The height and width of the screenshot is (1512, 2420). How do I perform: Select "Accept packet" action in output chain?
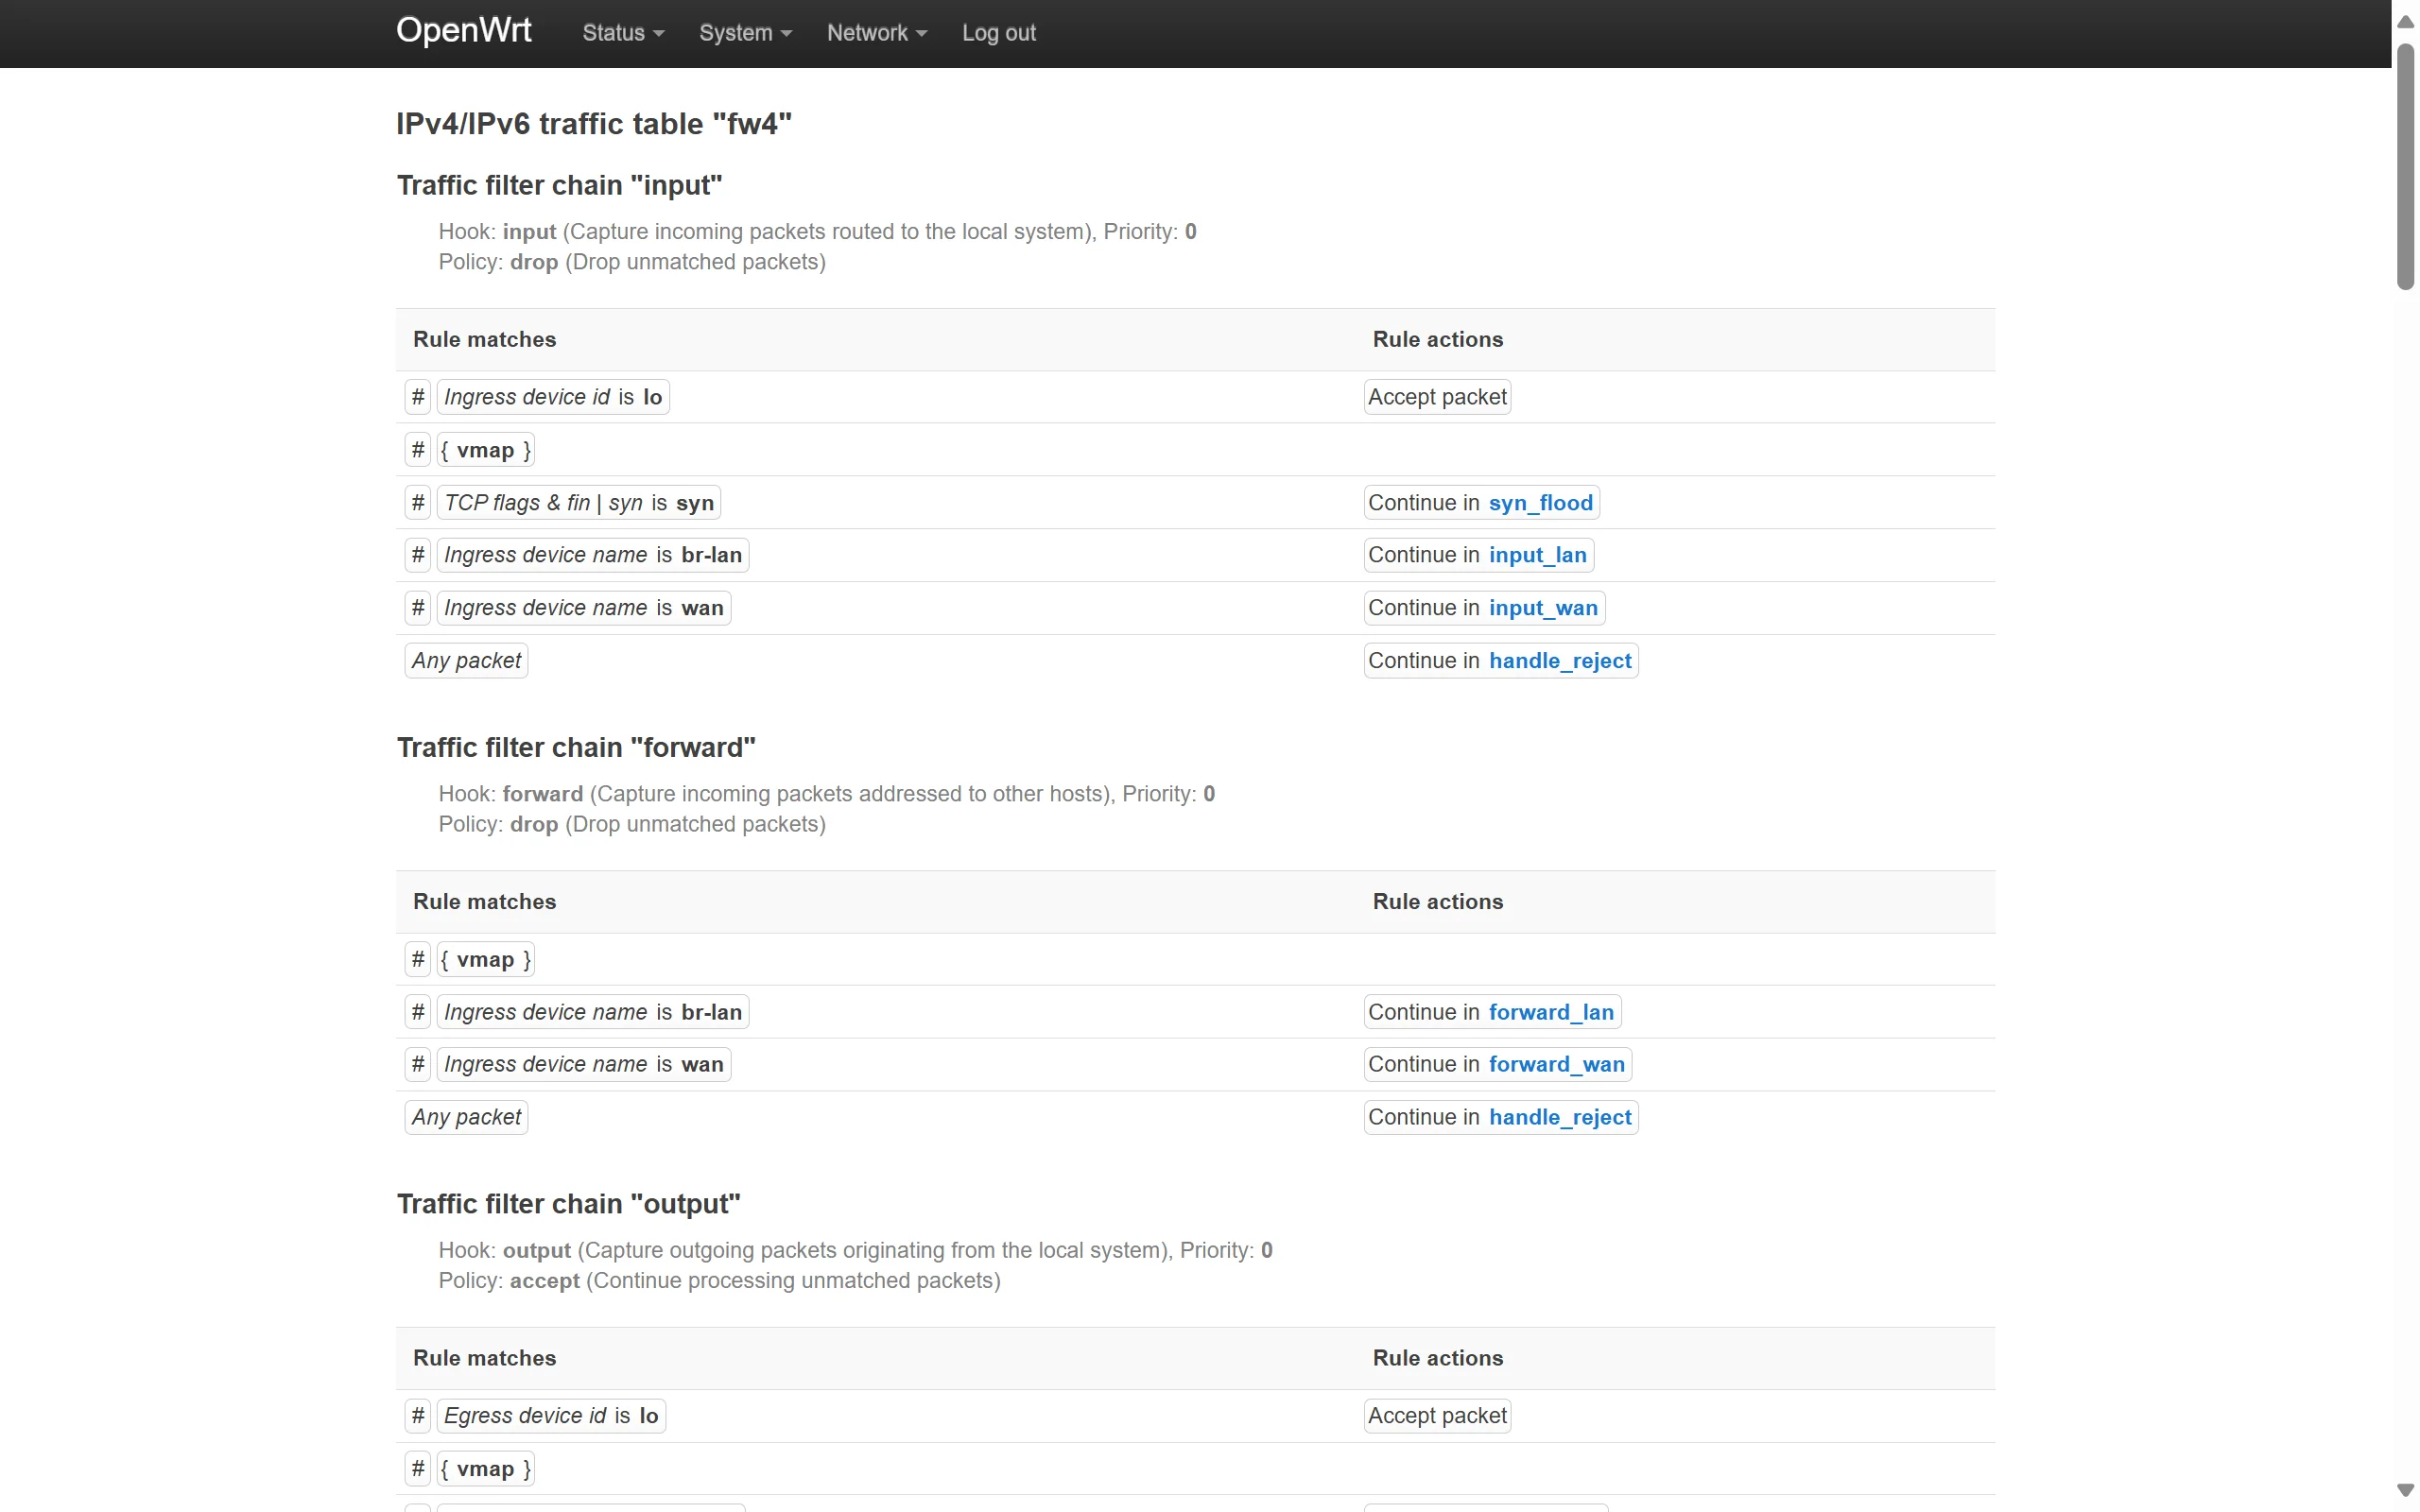[x=1437, y=1416]
